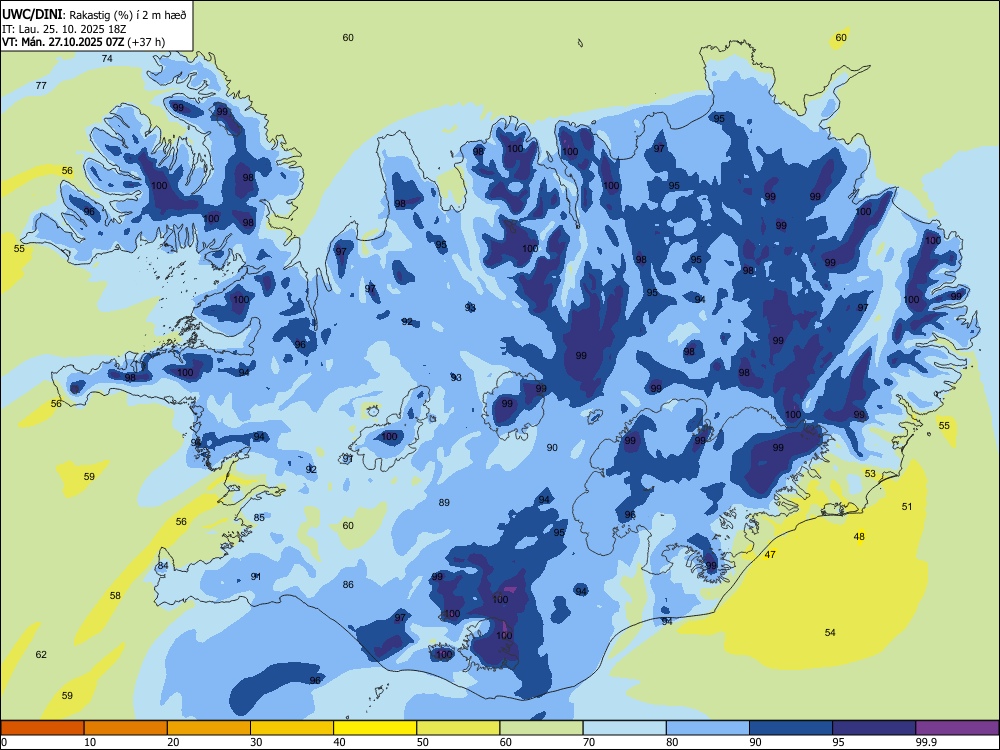Pick the 20–30 amber colorbar segment
The height and width of the screenshot is (750, 1000).
click(x=209, y=728)
